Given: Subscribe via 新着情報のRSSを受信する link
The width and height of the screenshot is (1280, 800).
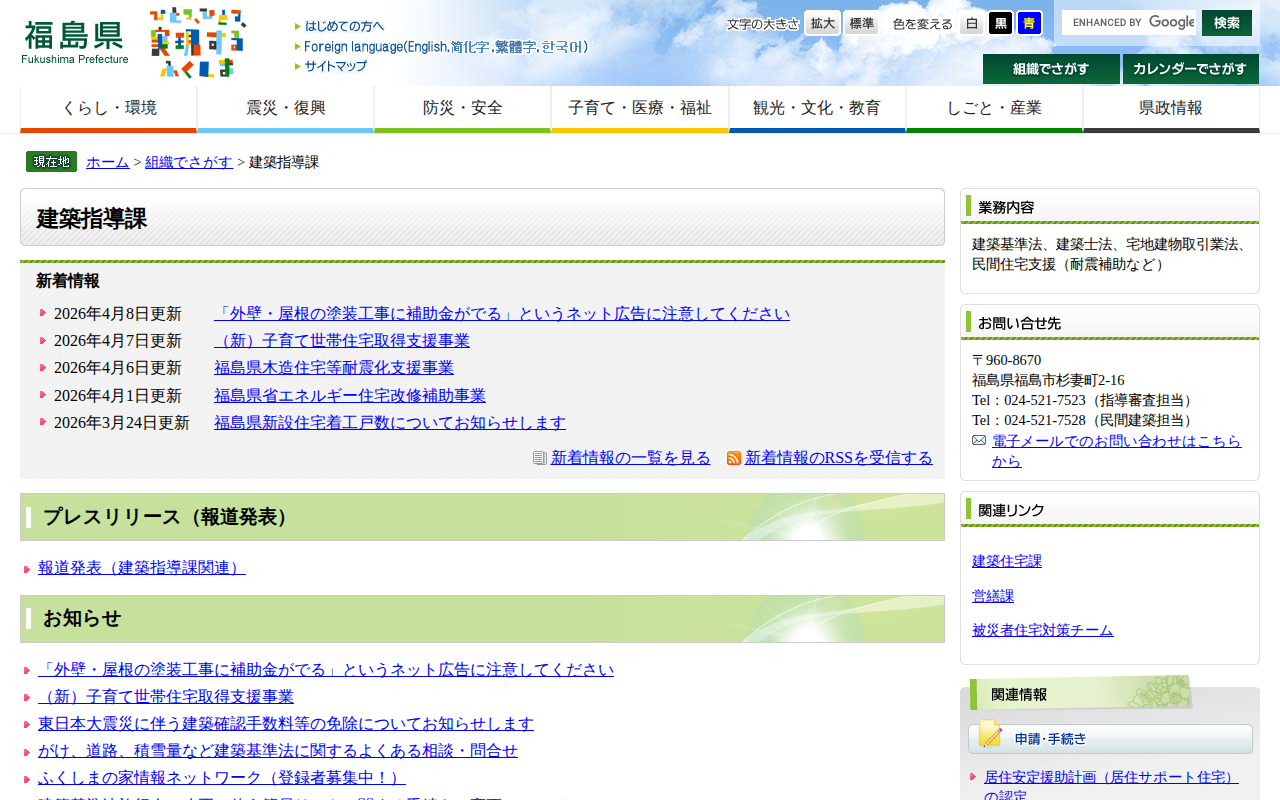Looking at the screenshot, I should pyautogui.click(x=839, y=458).
